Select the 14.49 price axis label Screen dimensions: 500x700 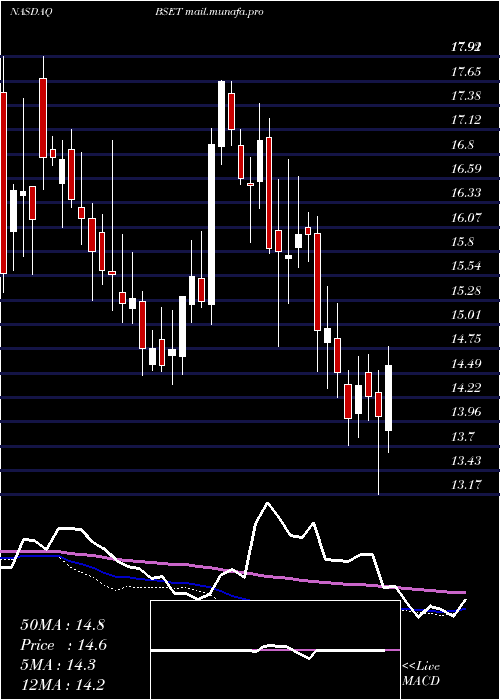click(x=466, y=363)
